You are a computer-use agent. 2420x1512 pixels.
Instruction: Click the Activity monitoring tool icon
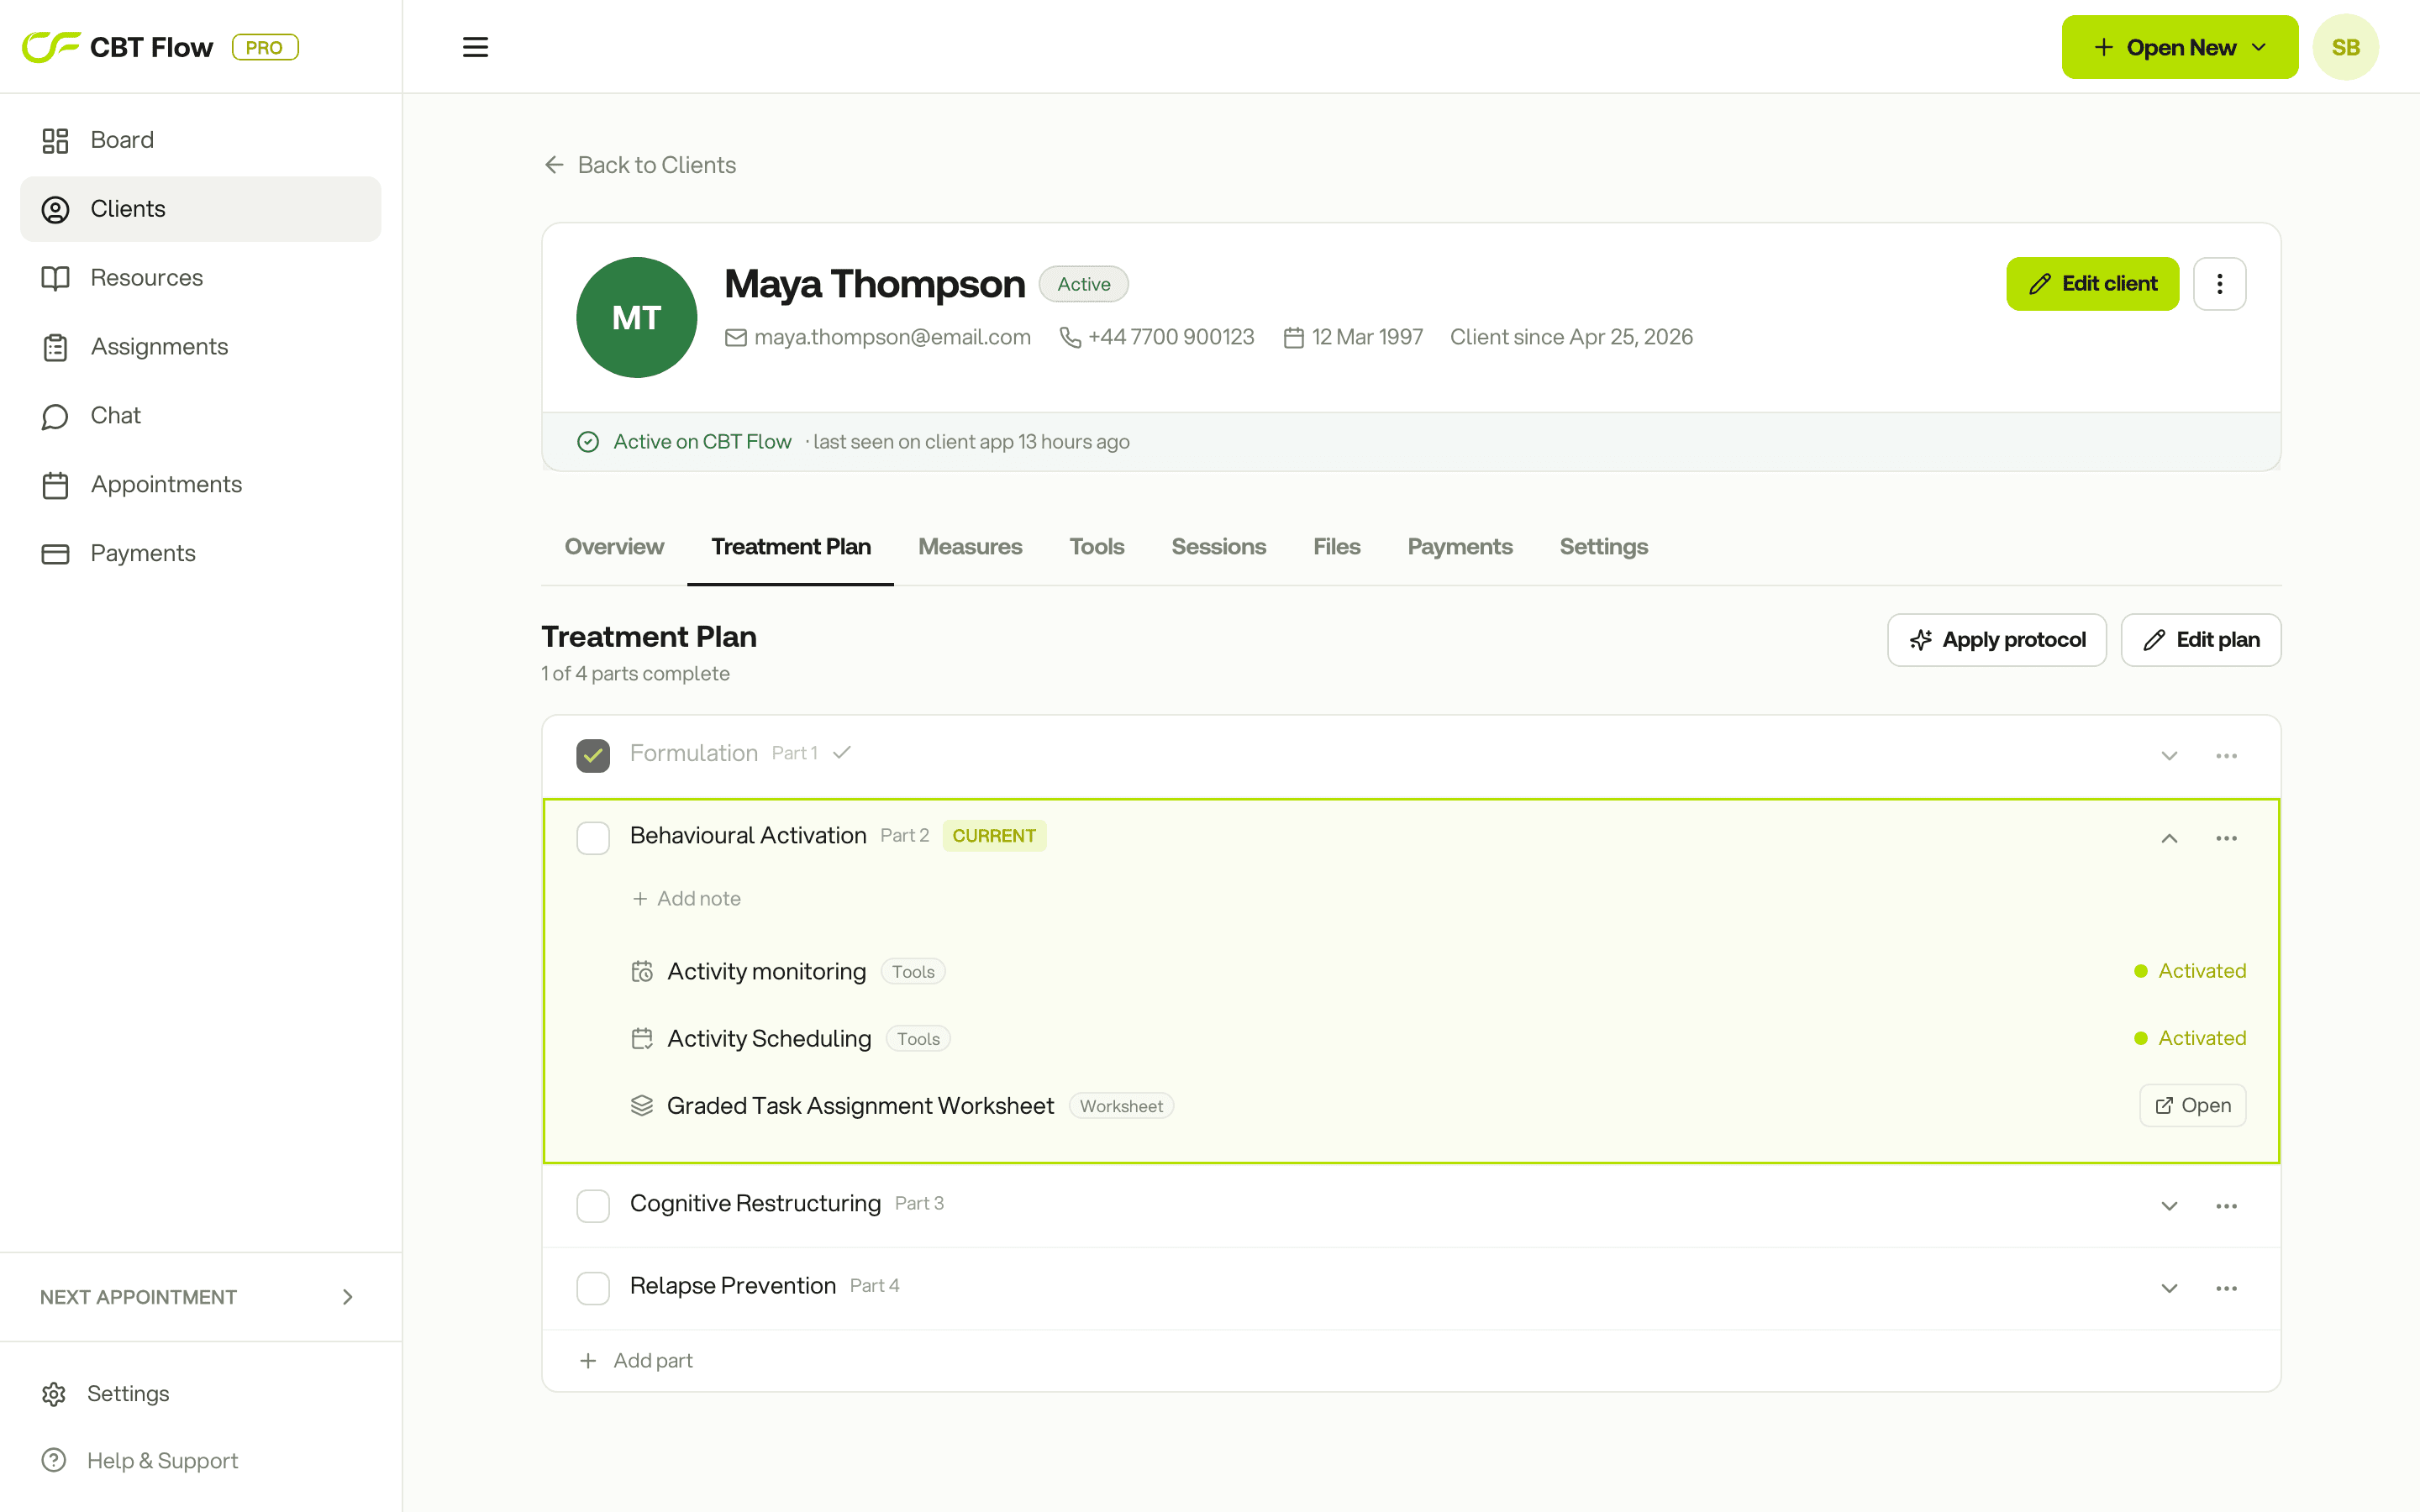pos(642,971)
